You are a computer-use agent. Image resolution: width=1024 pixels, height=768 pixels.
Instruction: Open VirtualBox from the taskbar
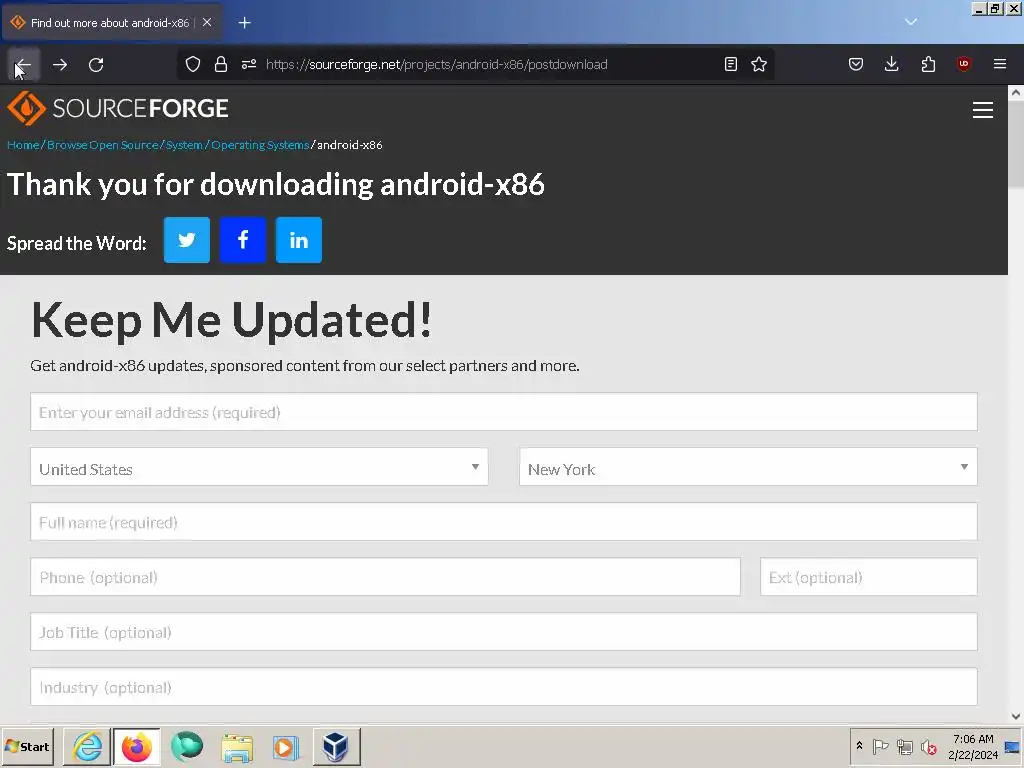click(336, 746)
